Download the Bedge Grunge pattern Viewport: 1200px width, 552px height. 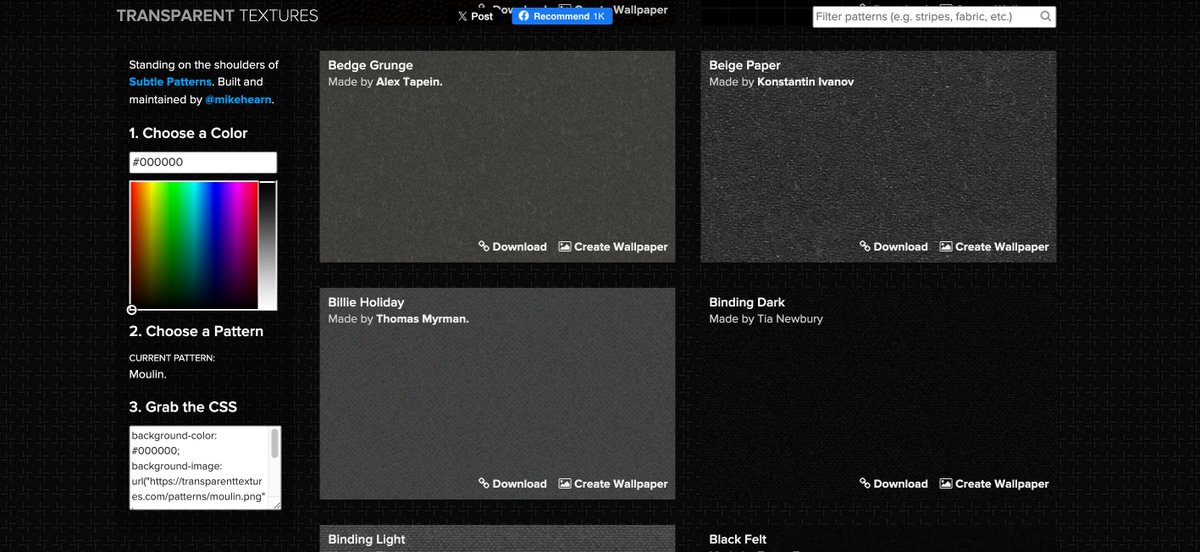click(520, 247)
